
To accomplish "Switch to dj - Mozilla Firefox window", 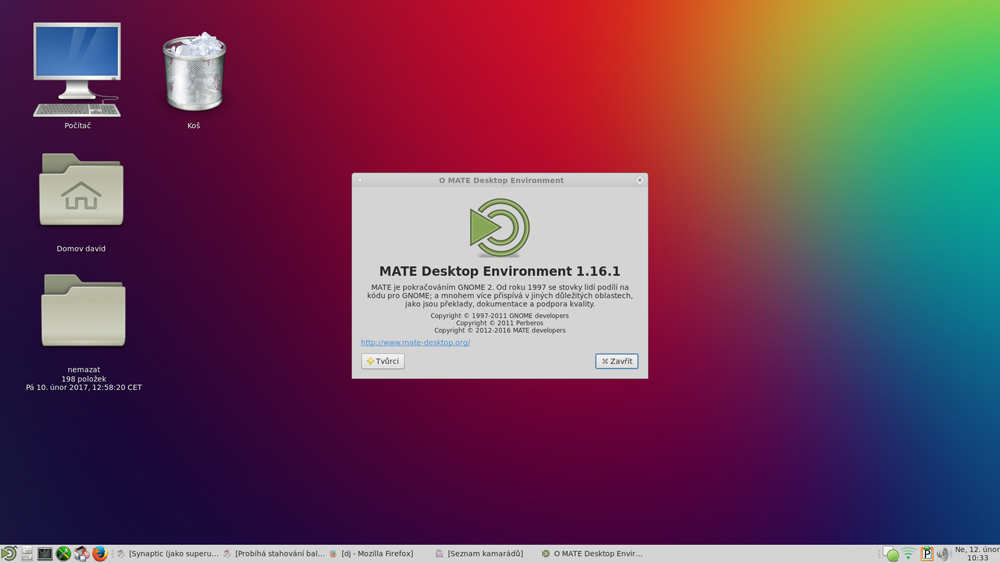I will pos(371,553).
